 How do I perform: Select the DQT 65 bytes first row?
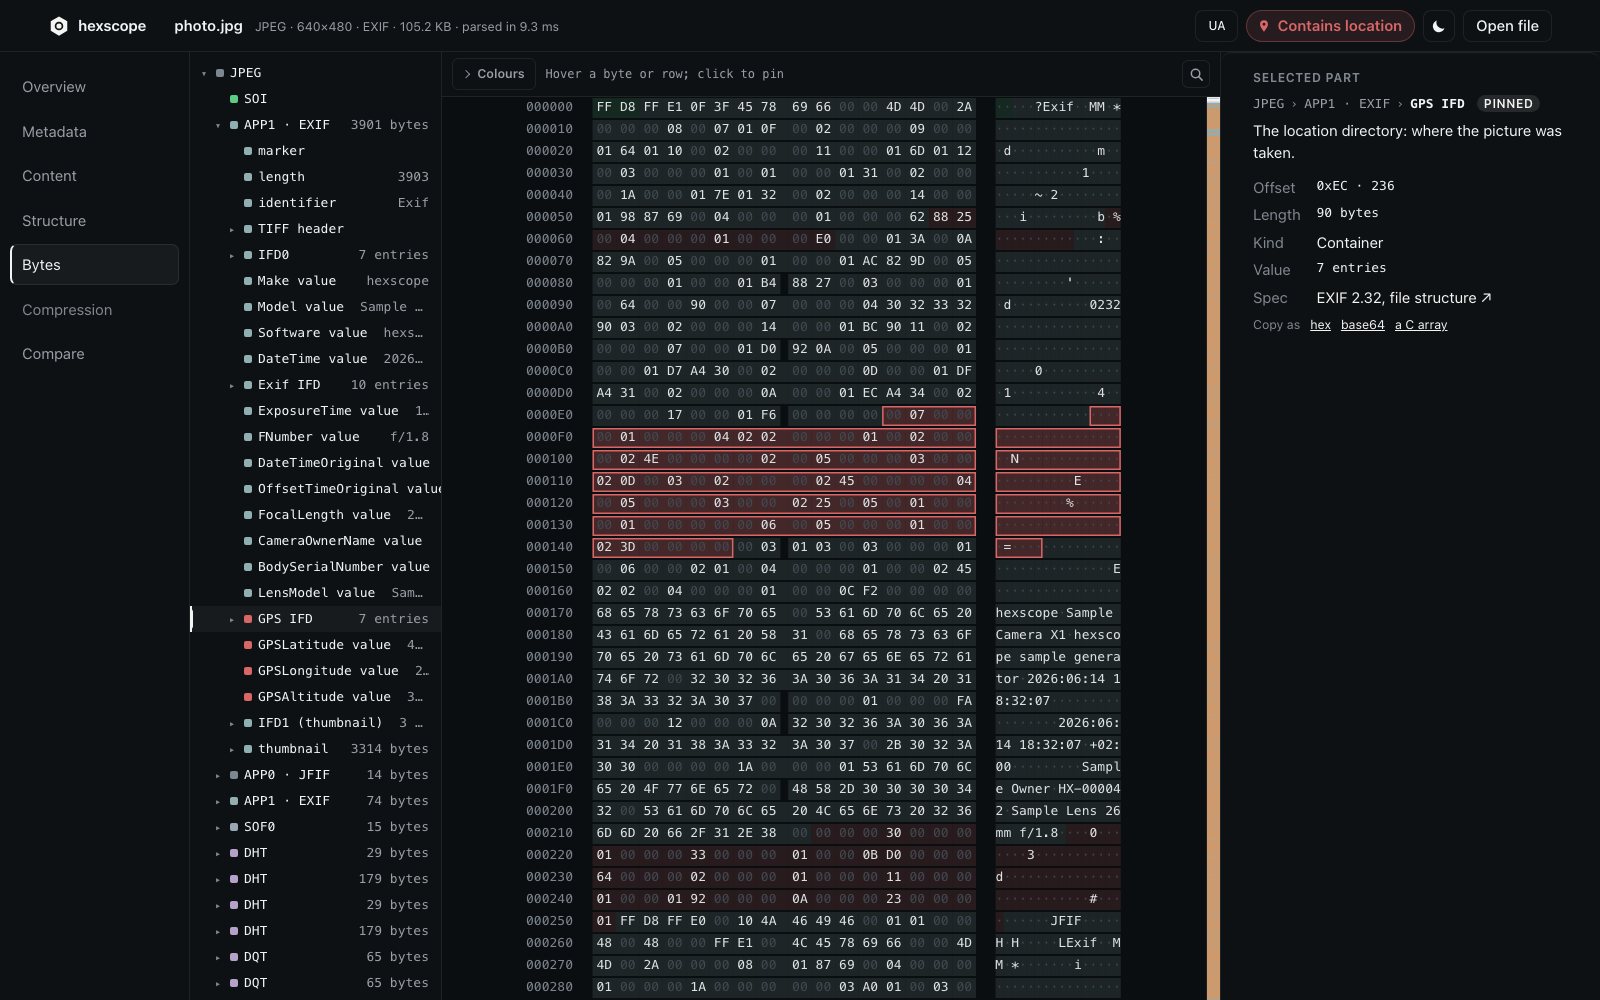pyautogui.click(x=316, y=957)
